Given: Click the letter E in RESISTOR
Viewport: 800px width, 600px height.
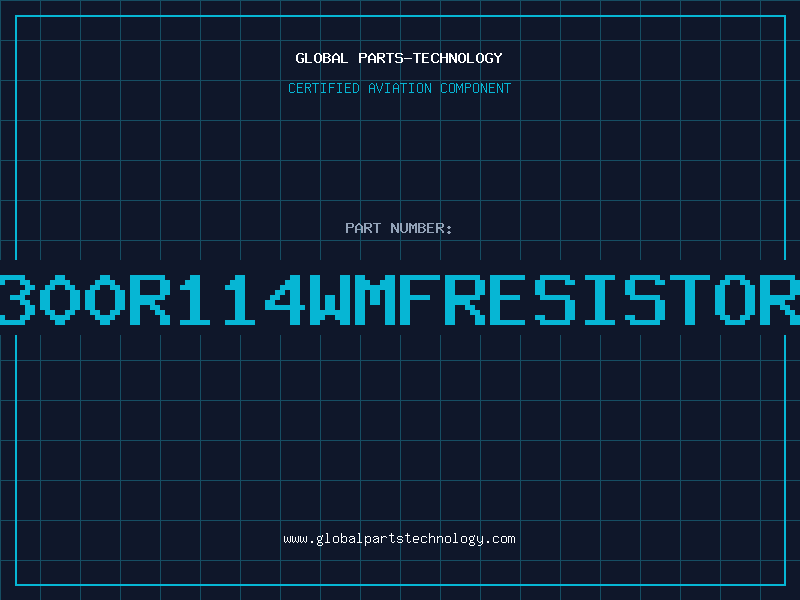Looking at the screenshot, I should point(510,299).
